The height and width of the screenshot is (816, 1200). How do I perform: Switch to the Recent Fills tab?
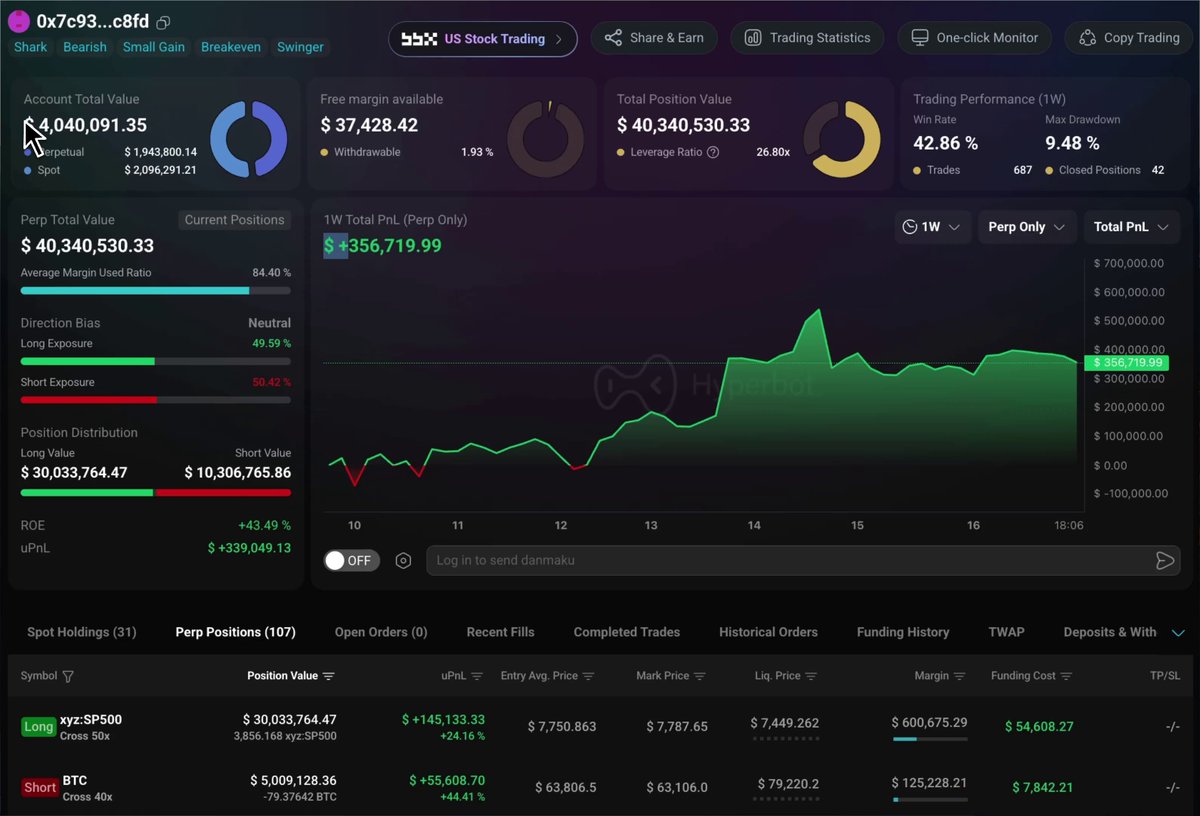pyautogui.click(x=500, y=632)
